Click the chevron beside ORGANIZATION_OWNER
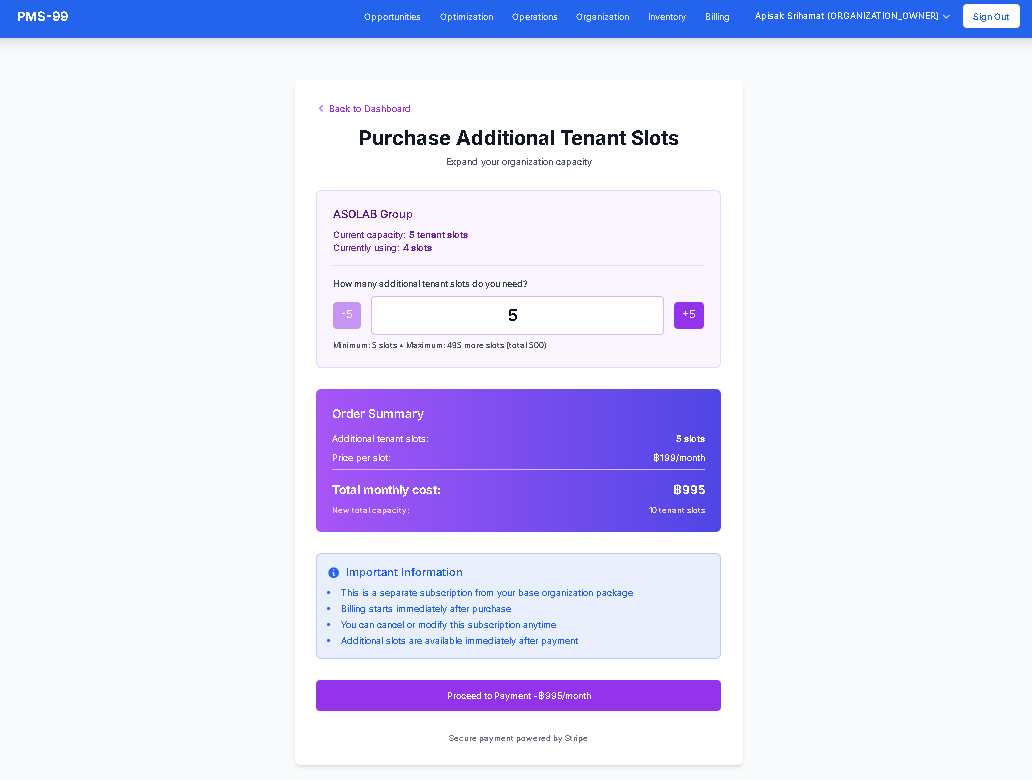This screenshot has height=780, width=1032. 946,16
